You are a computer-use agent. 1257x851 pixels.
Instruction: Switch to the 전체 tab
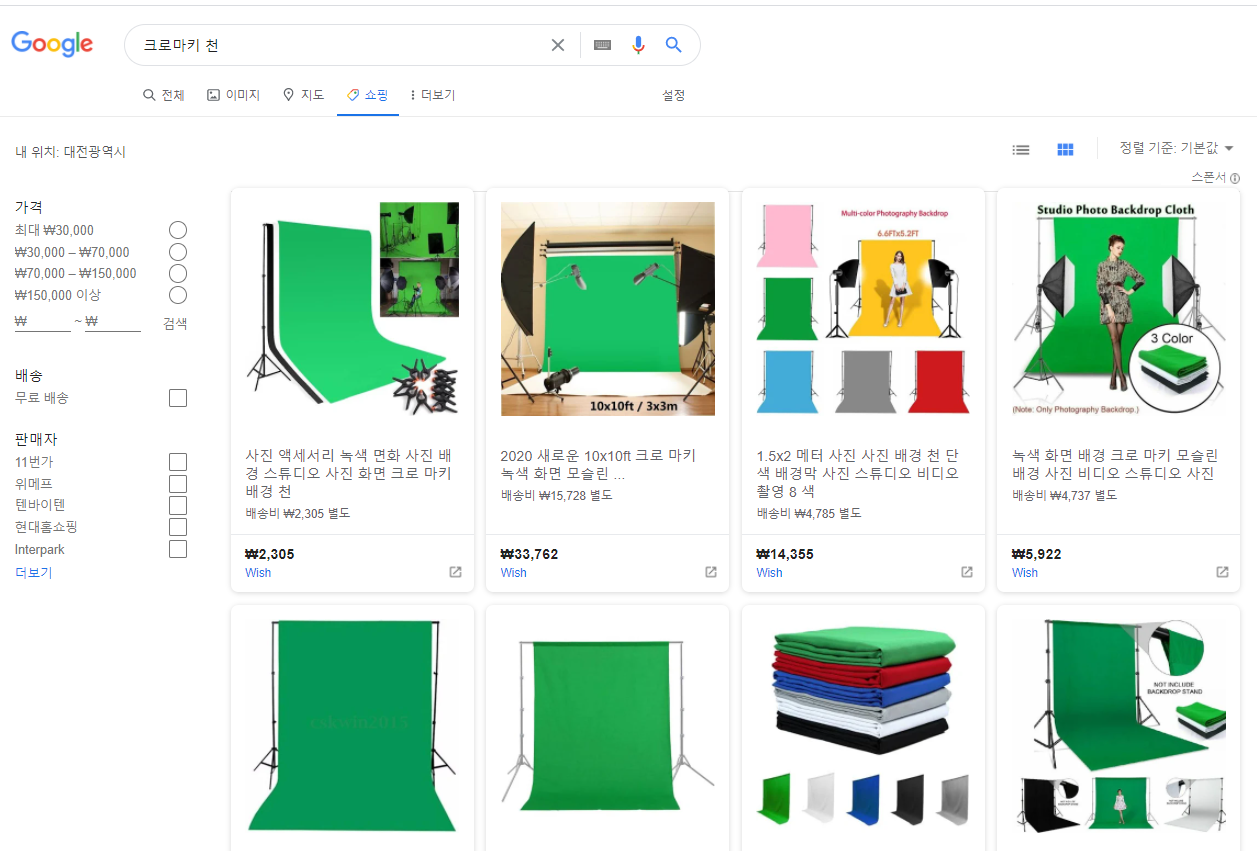164,95
